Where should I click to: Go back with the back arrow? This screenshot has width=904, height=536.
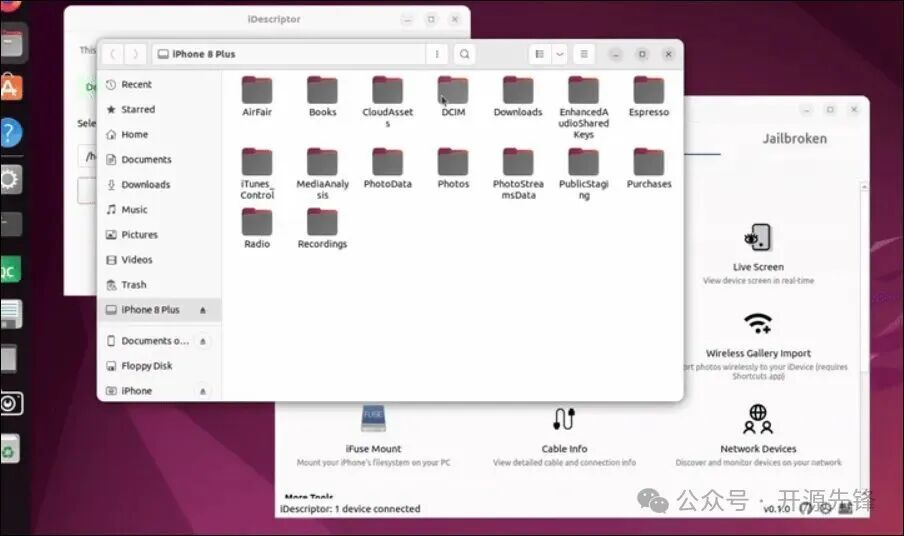coord(113,54)
